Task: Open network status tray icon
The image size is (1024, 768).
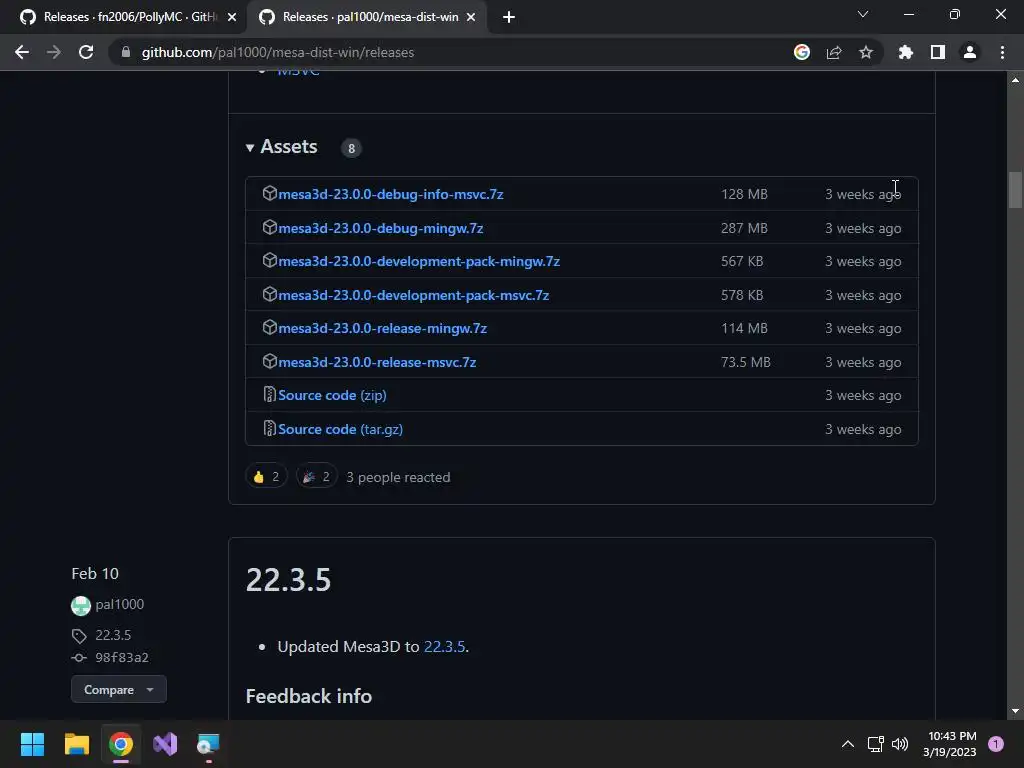Action: point(875,744)
